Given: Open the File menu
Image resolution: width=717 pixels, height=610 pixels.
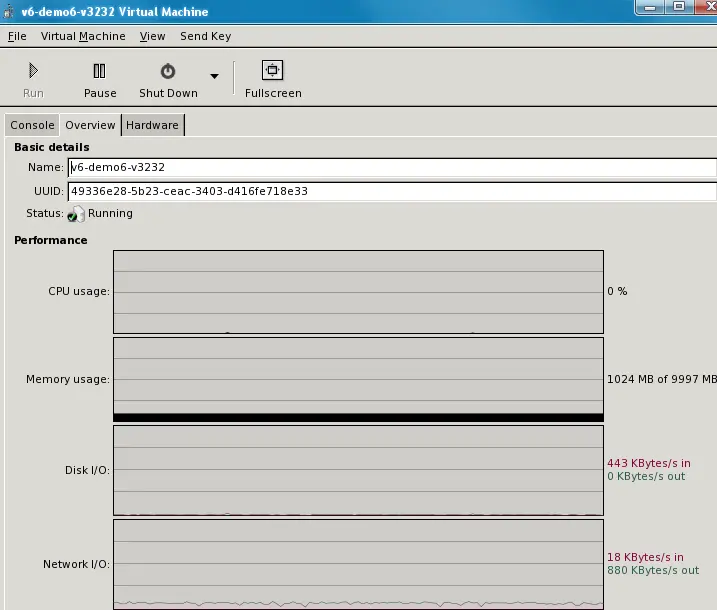Looking at the screenshot, I should [17, 36].
